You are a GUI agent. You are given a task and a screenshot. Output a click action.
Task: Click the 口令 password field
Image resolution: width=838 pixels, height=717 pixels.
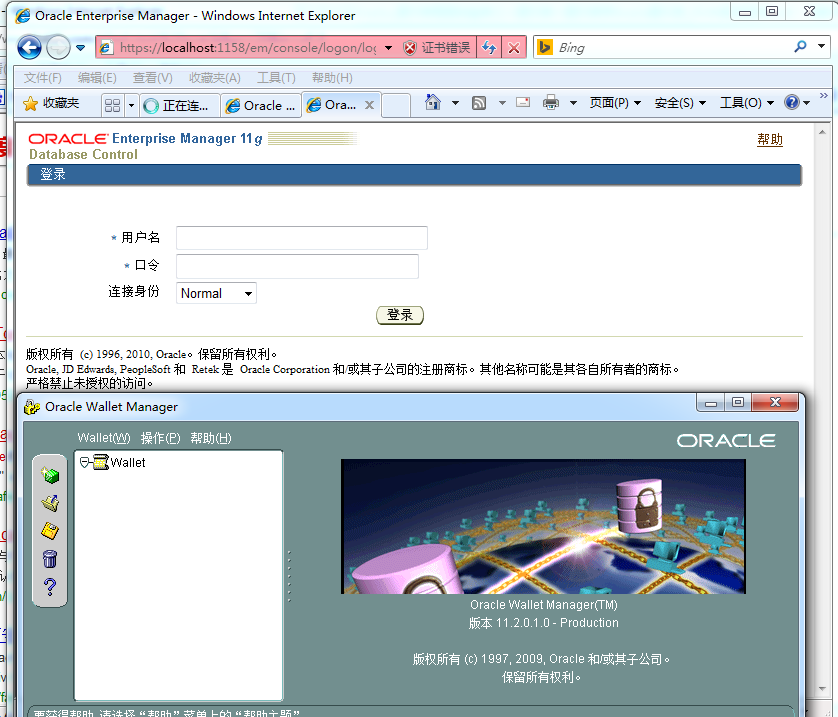coord(297,266)
